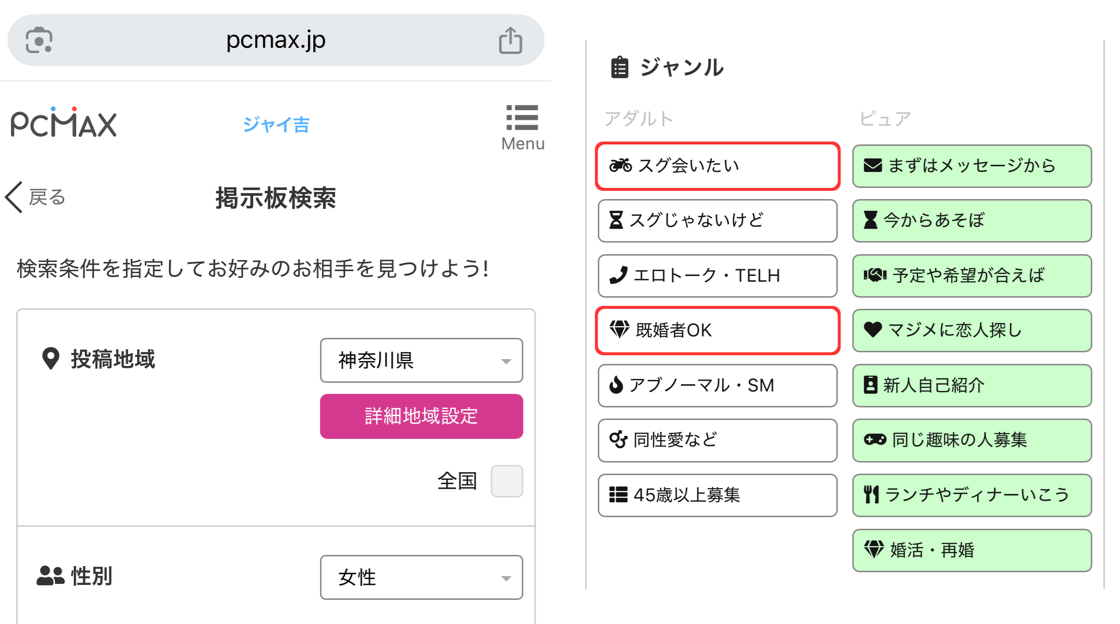Click the game controller icon on 同じ趣味の人募集
Image resolution: width=1120 pixels, height=624 pixels.
point(874,440)
